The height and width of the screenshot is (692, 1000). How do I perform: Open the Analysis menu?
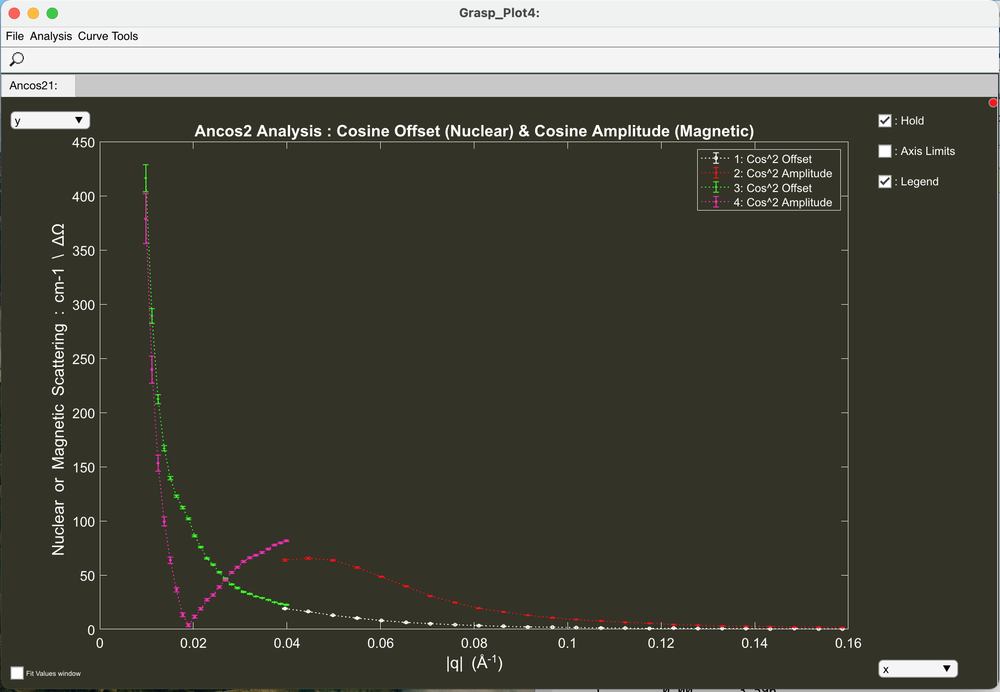[51, 36]
